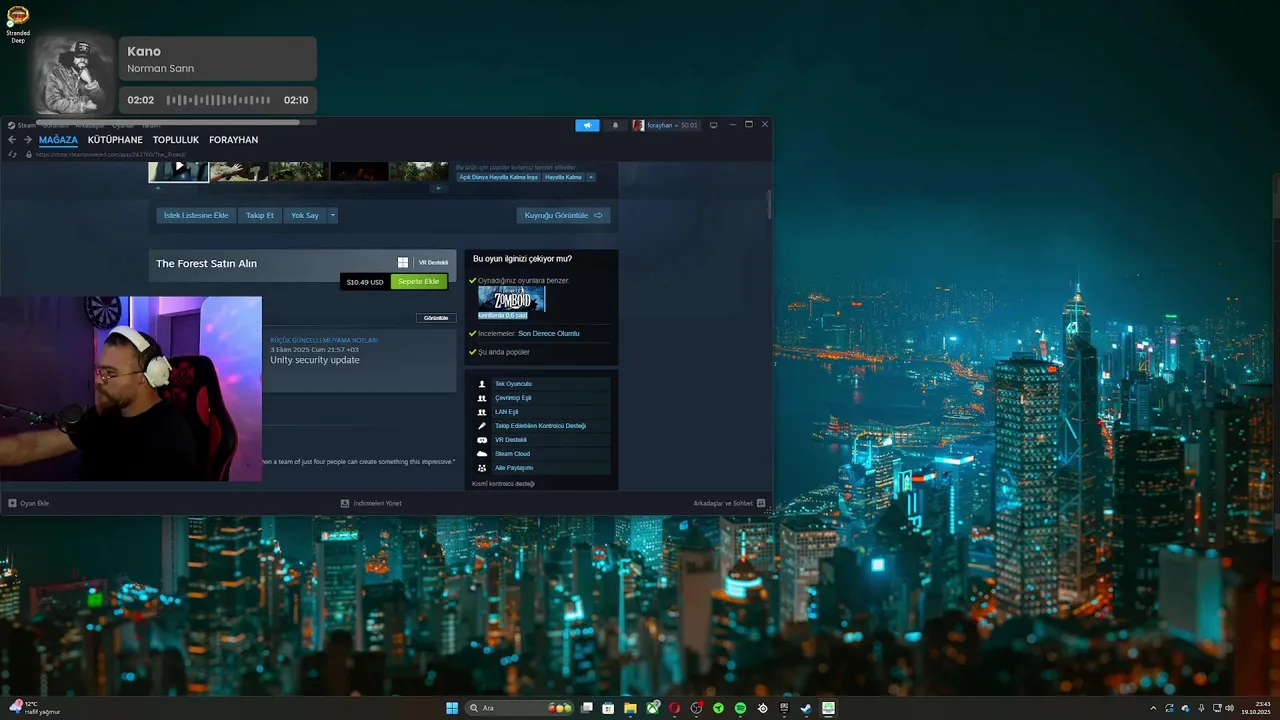Go forward with Steam's forward arrow
This screenshot has height=720, width=1280.
tap(28, 140)
